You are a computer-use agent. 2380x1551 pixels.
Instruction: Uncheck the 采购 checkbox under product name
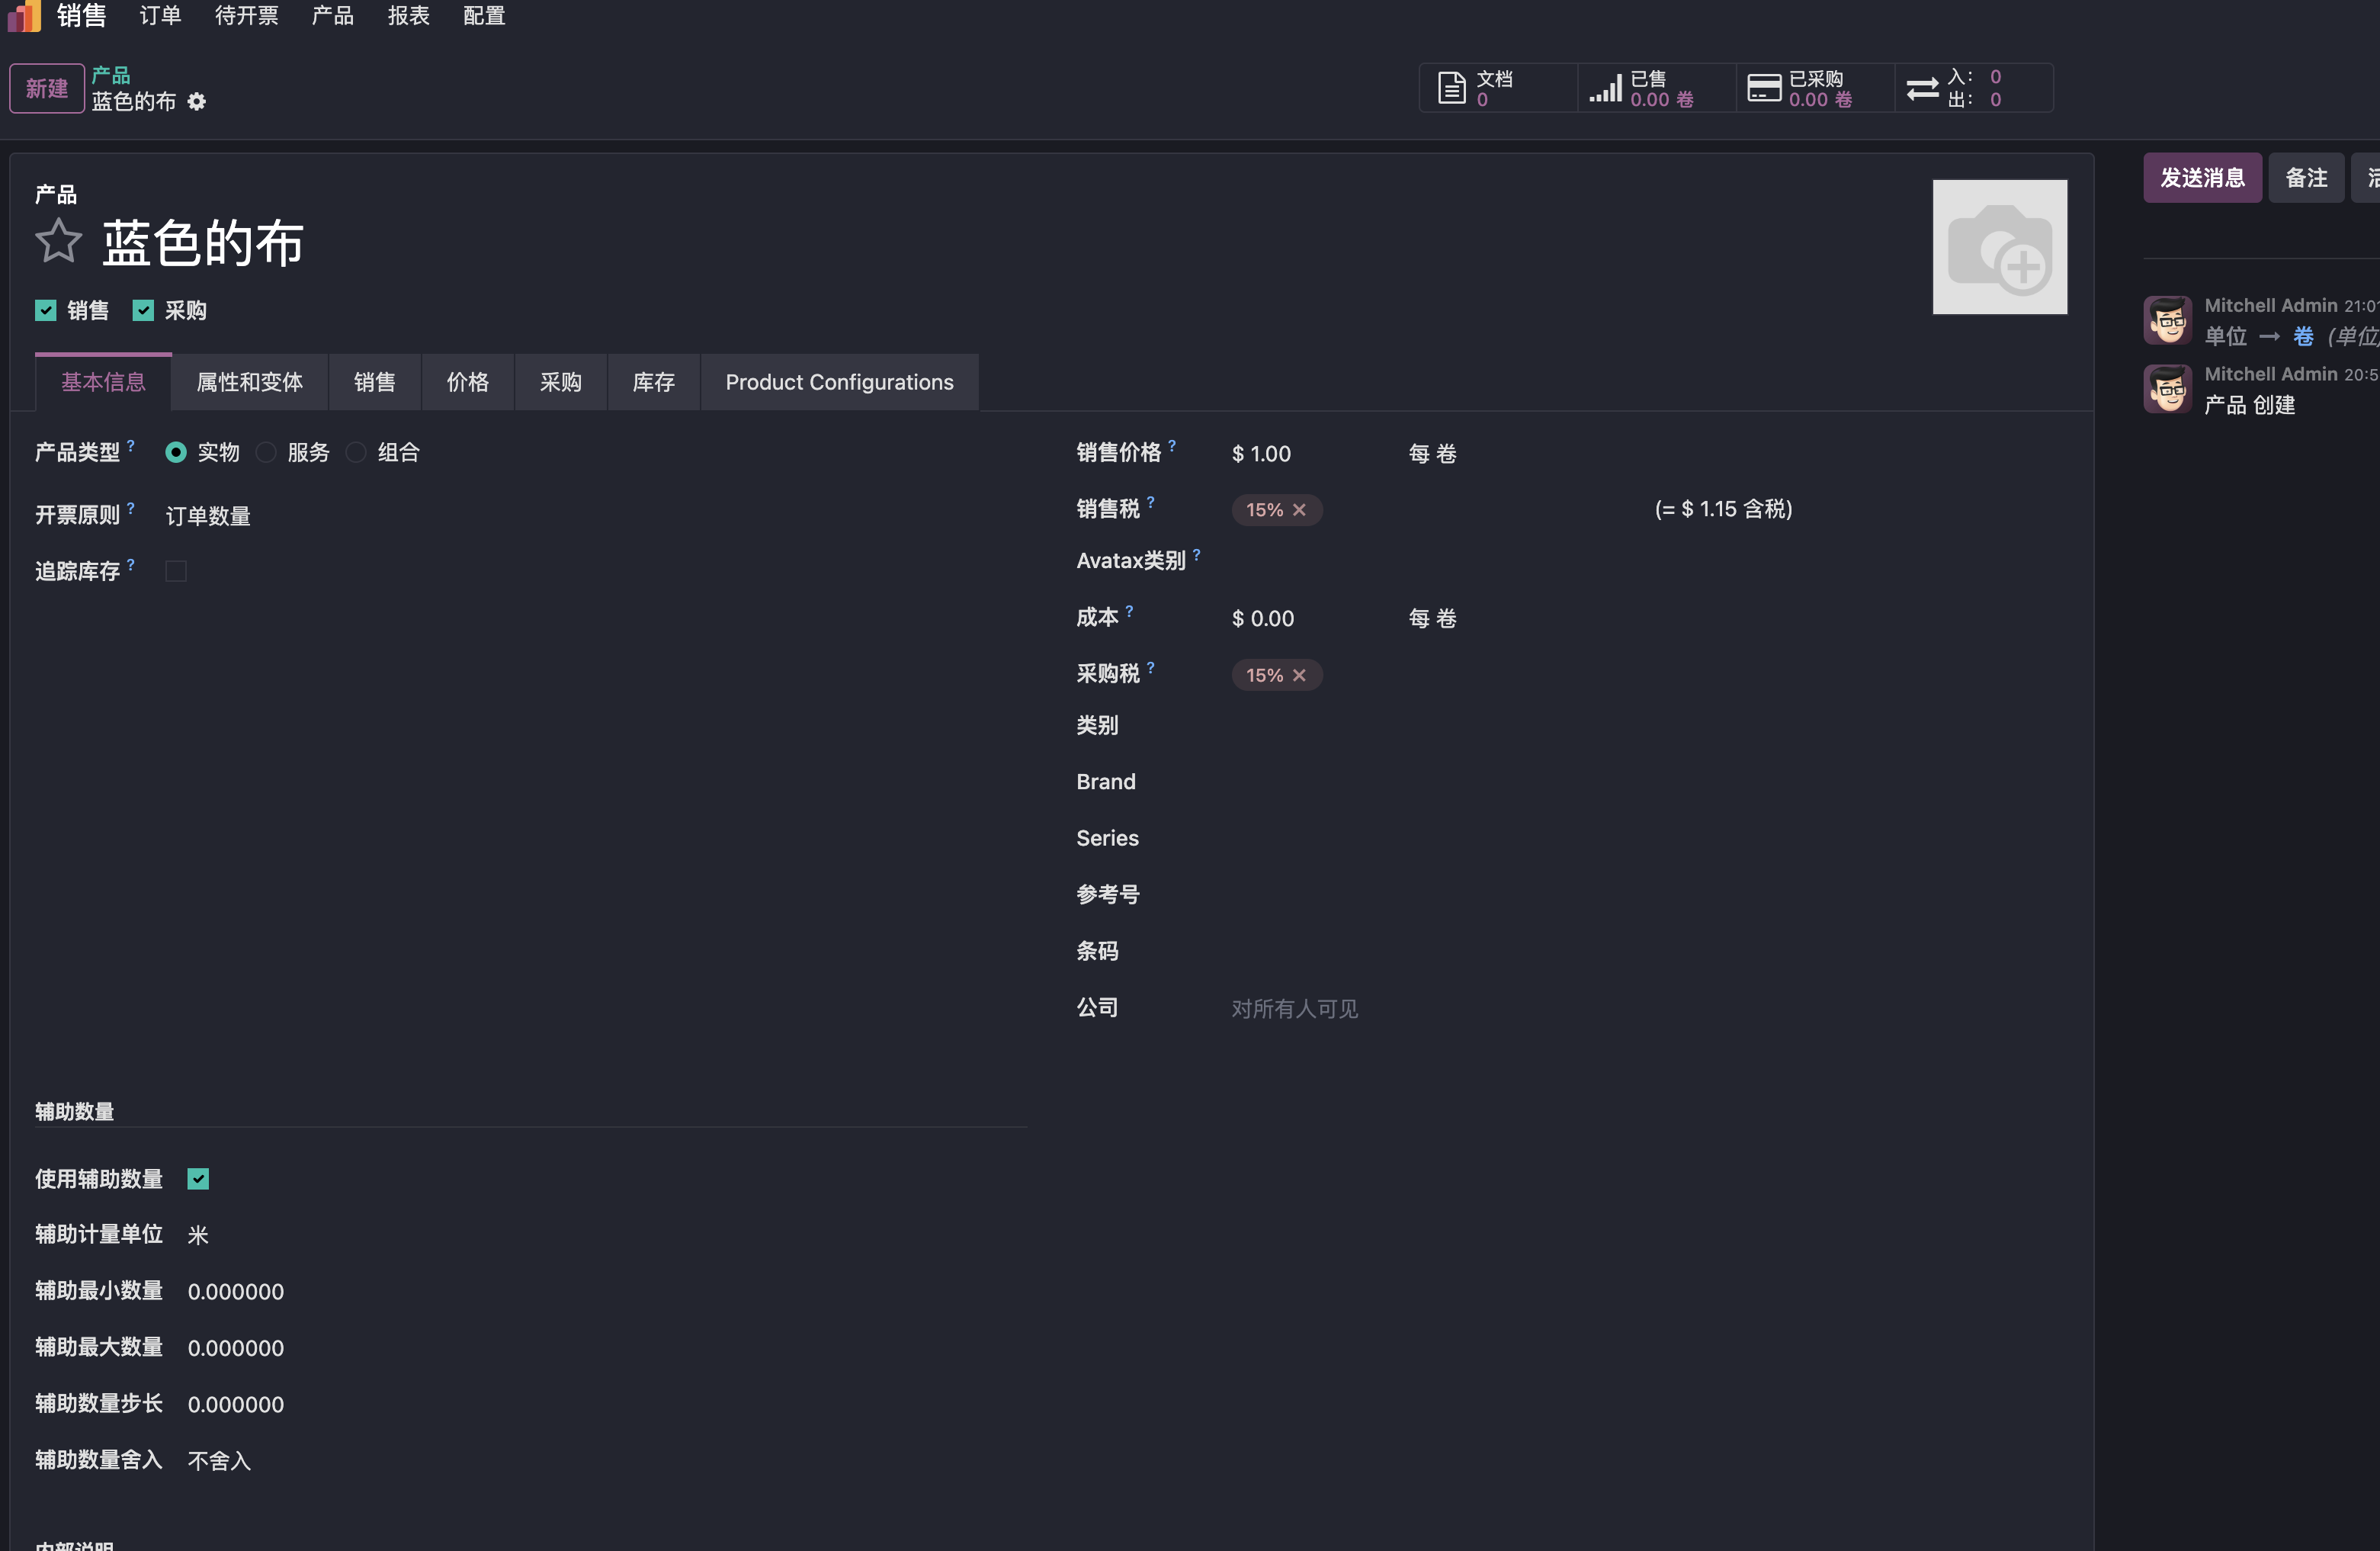coord(143,311)
